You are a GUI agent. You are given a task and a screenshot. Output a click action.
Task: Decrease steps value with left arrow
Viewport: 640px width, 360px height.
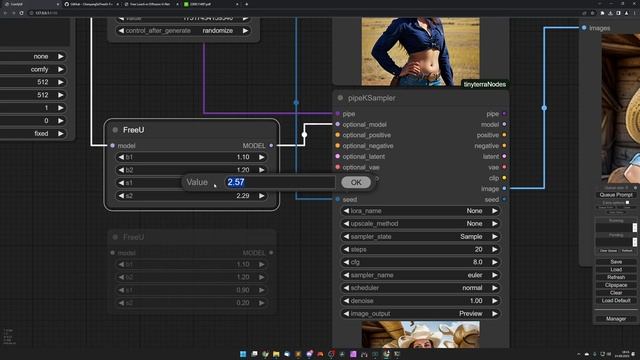346,249
